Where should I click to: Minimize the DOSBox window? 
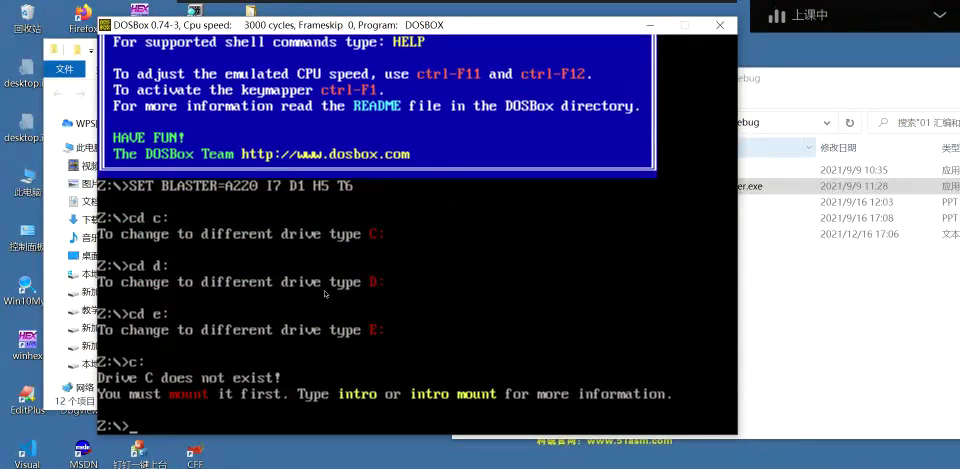[650, 25]
